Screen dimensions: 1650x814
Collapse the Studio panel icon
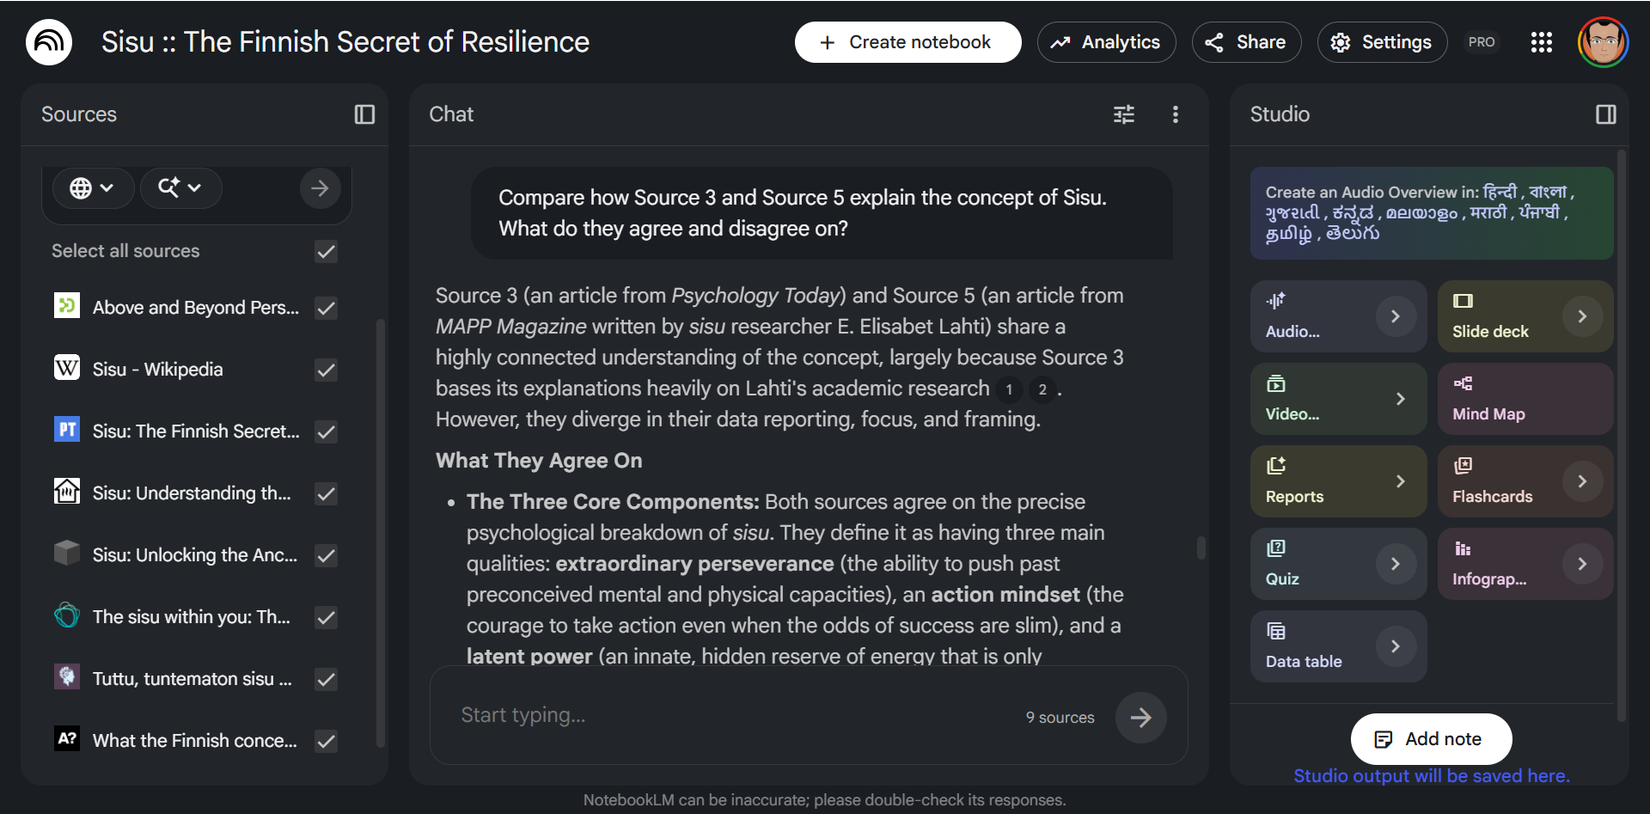pos(1605,115)
